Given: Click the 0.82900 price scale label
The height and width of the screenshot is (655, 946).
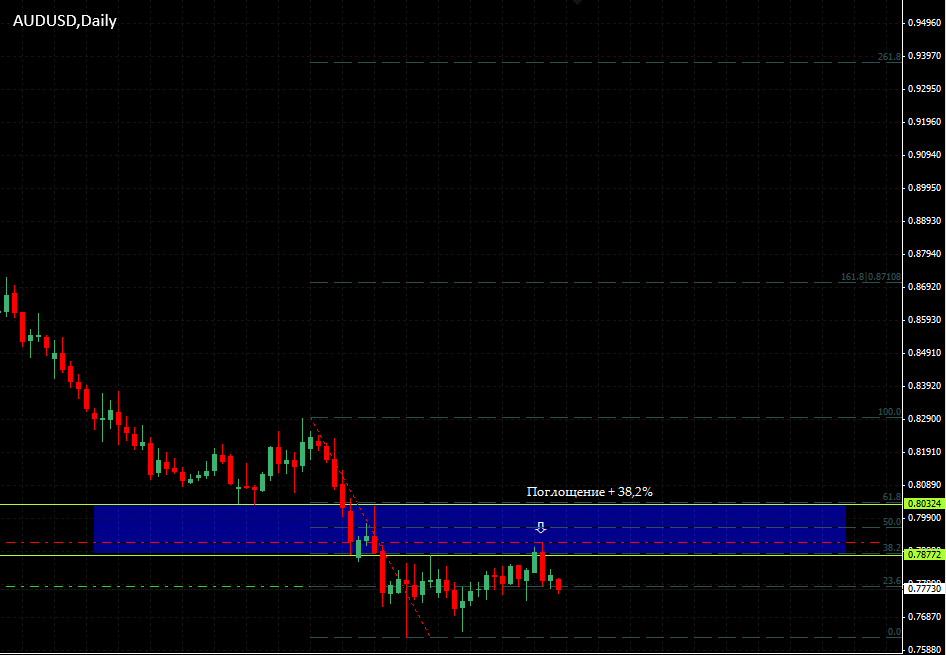Looking at the screenshot, I should click(x=924, y=419).
